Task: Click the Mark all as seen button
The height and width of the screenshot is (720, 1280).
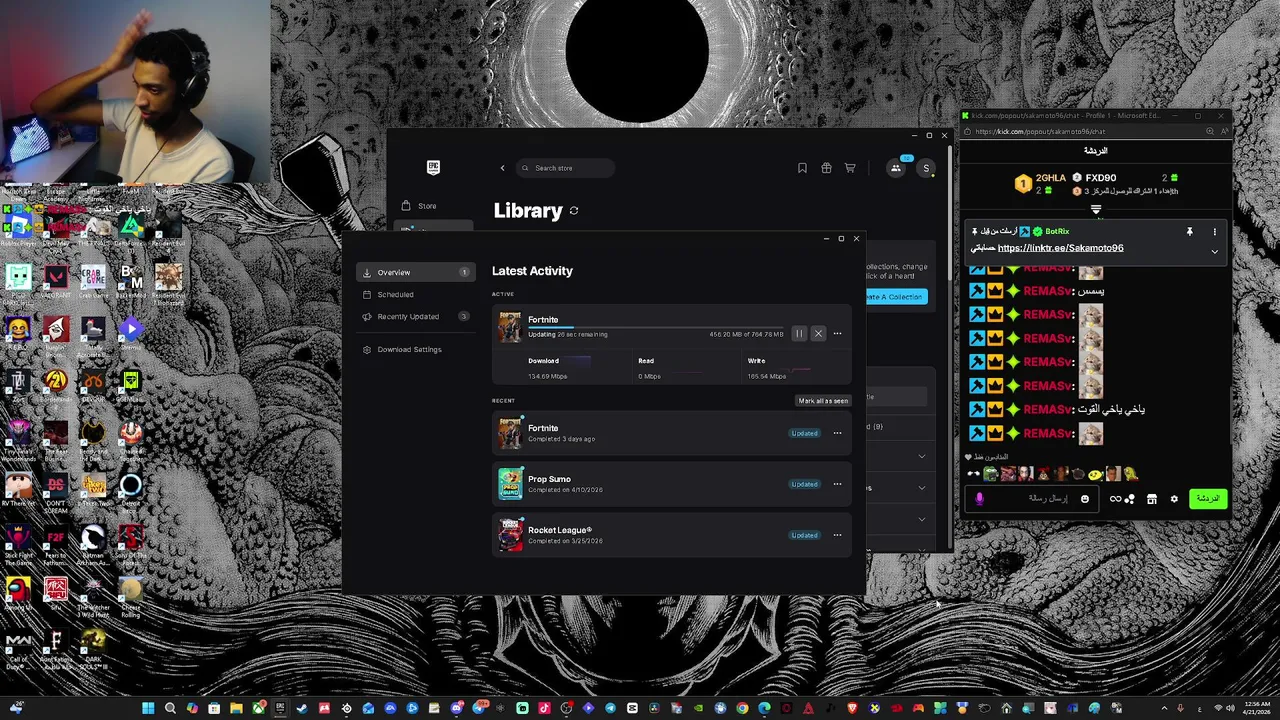Action: 823,401
